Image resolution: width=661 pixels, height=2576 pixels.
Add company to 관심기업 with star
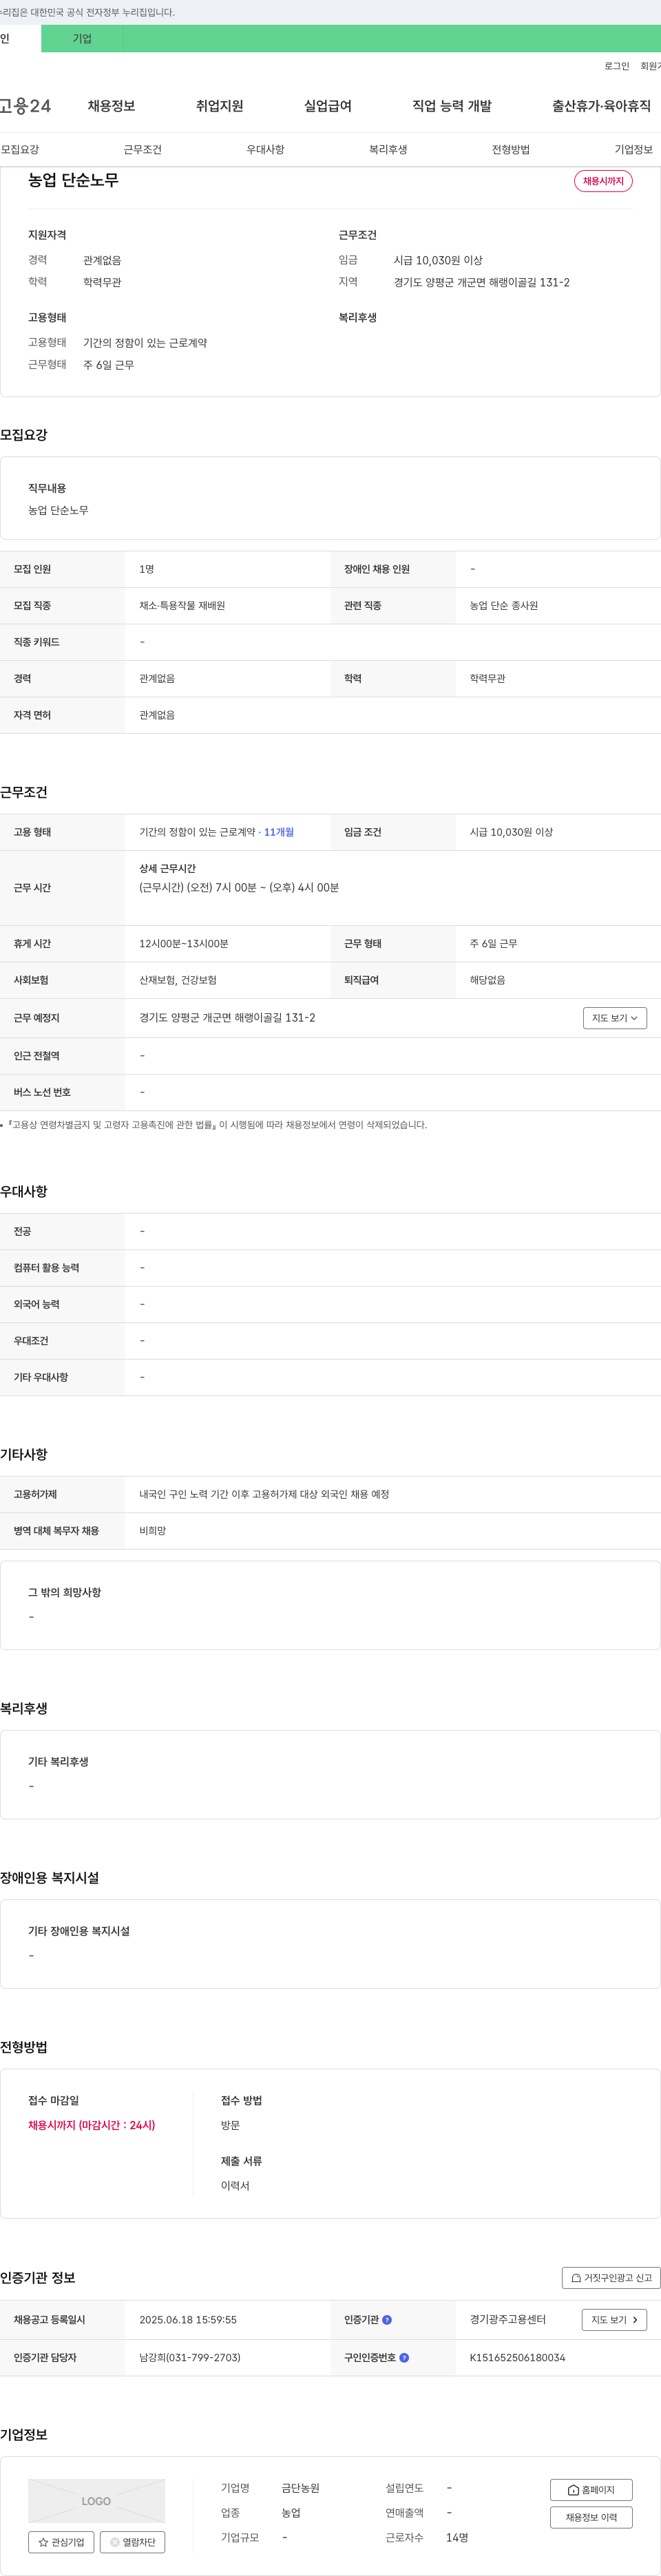(x=61, y=2542)
